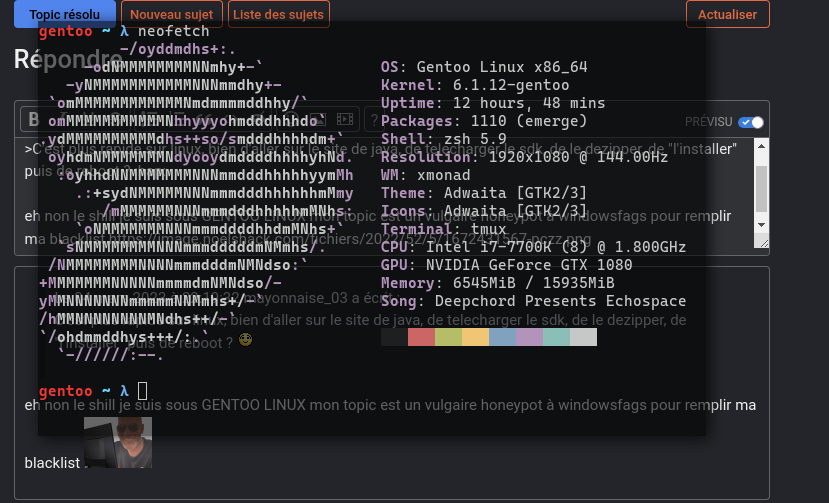The image size is (829, 503).
Task: Click the 'WM: xmonad' line
Action: tap(425, 175)
